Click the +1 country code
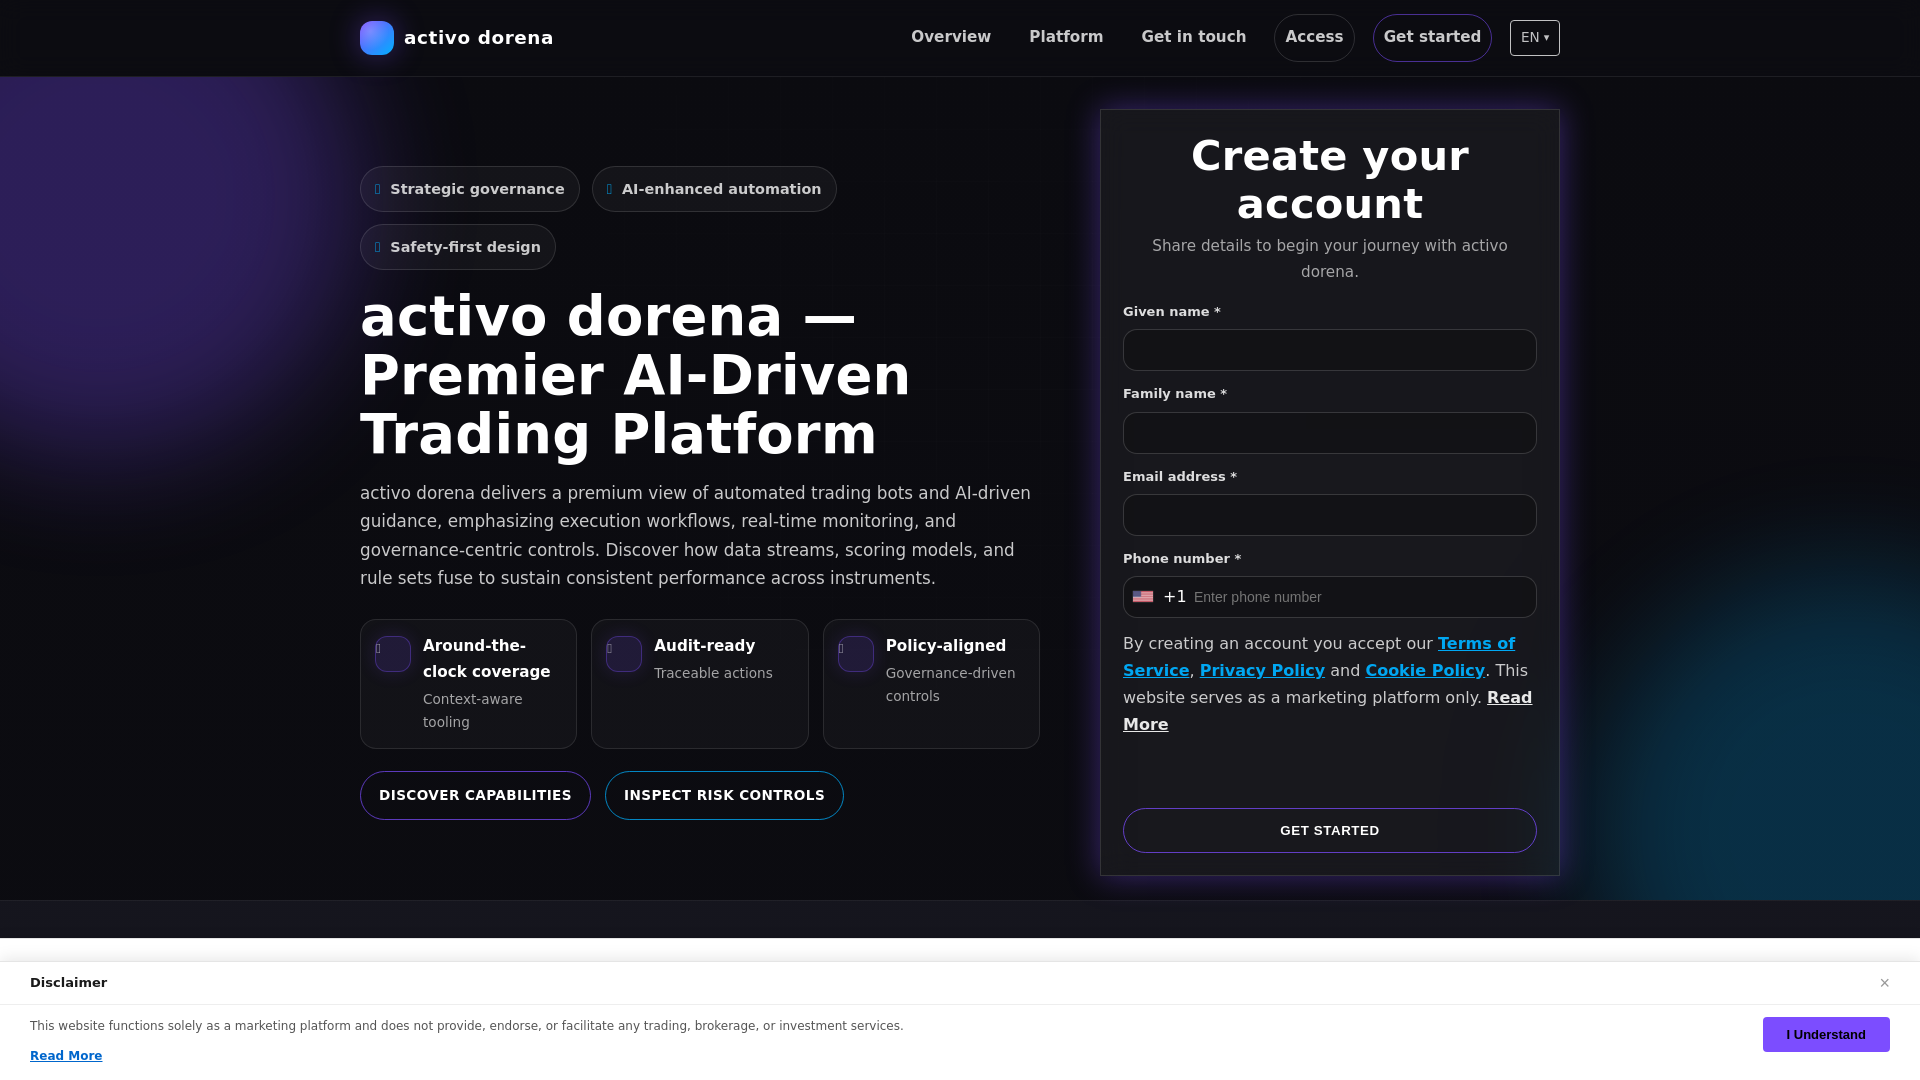This screenshot has height=1080, width=1920. point(1175,597)
